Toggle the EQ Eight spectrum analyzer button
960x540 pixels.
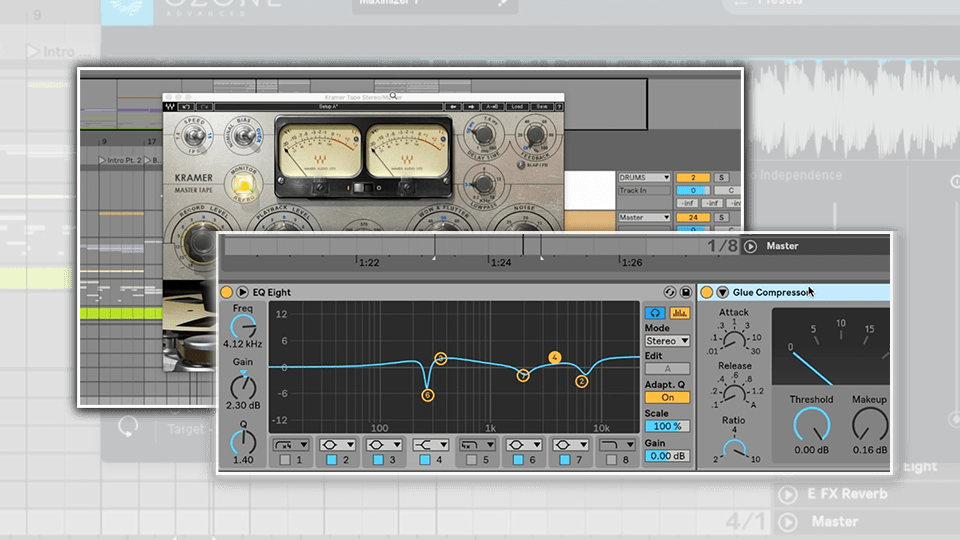(x=680, y=313)
